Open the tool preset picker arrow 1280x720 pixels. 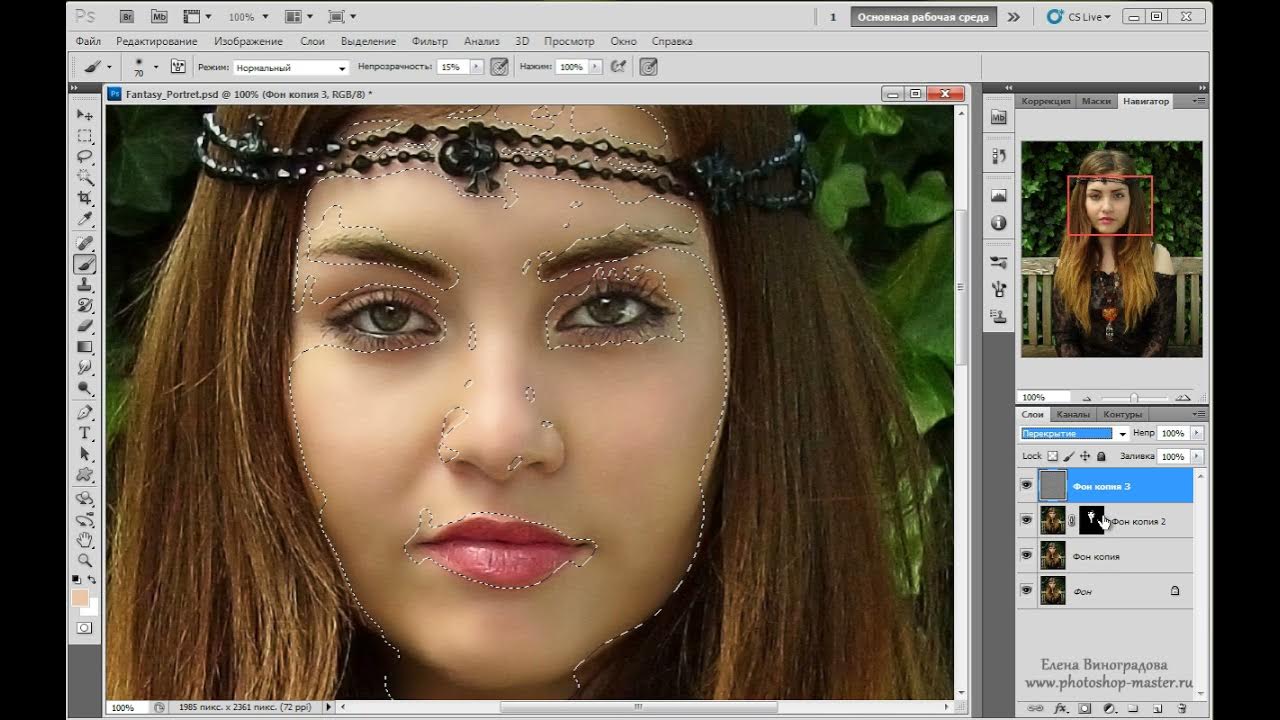pyautogui.click(x=109, y=67)
